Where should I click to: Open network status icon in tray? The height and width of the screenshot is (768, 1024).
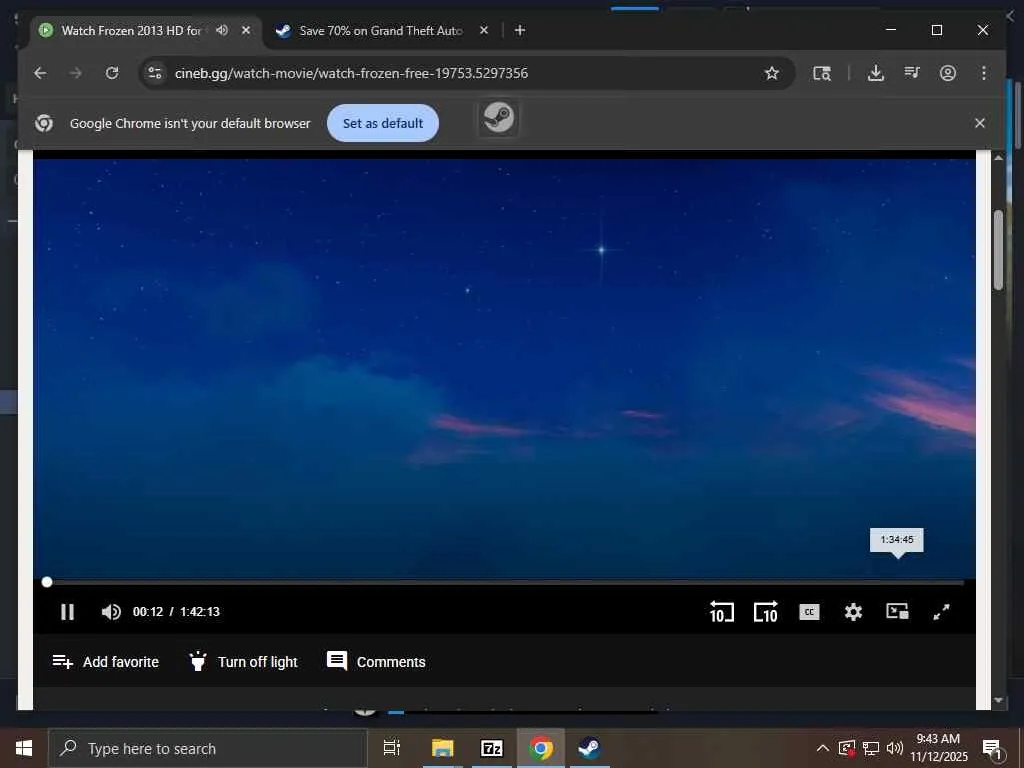point(871,748)
